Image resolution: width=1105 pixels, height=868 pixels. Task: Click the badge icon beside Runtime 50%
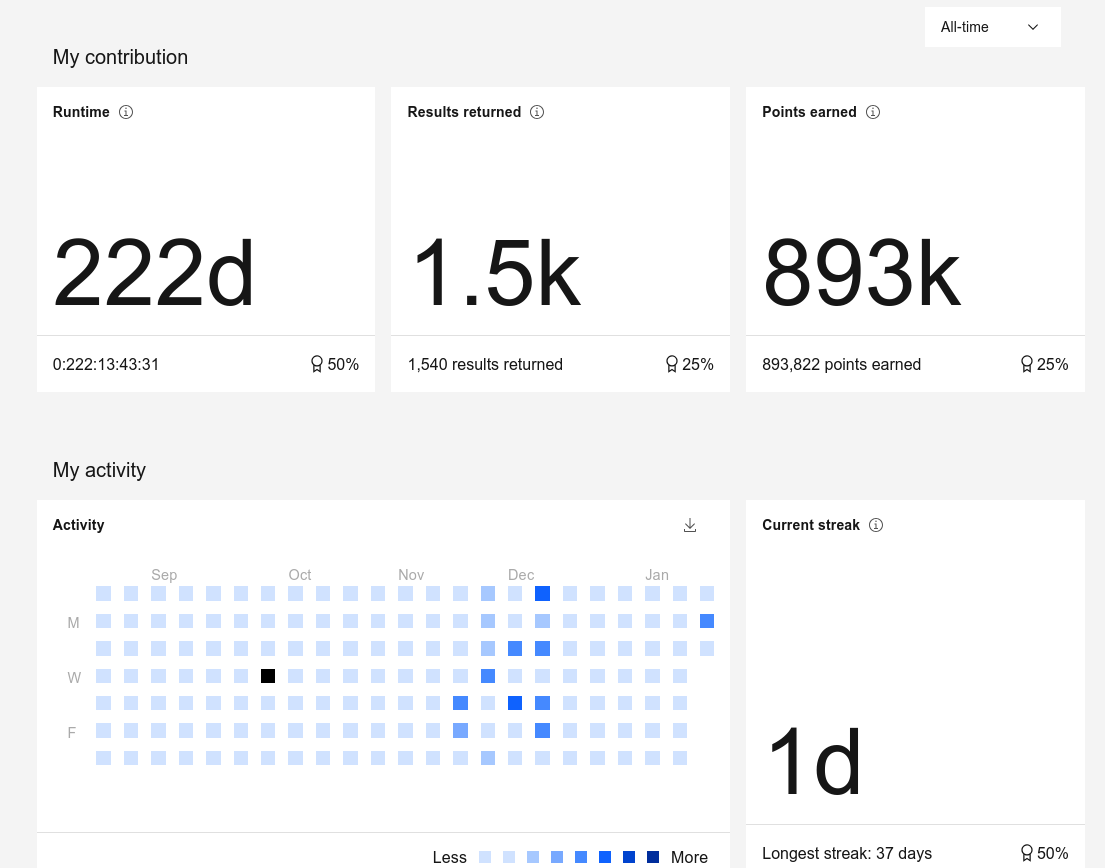[x=317, y=364]
